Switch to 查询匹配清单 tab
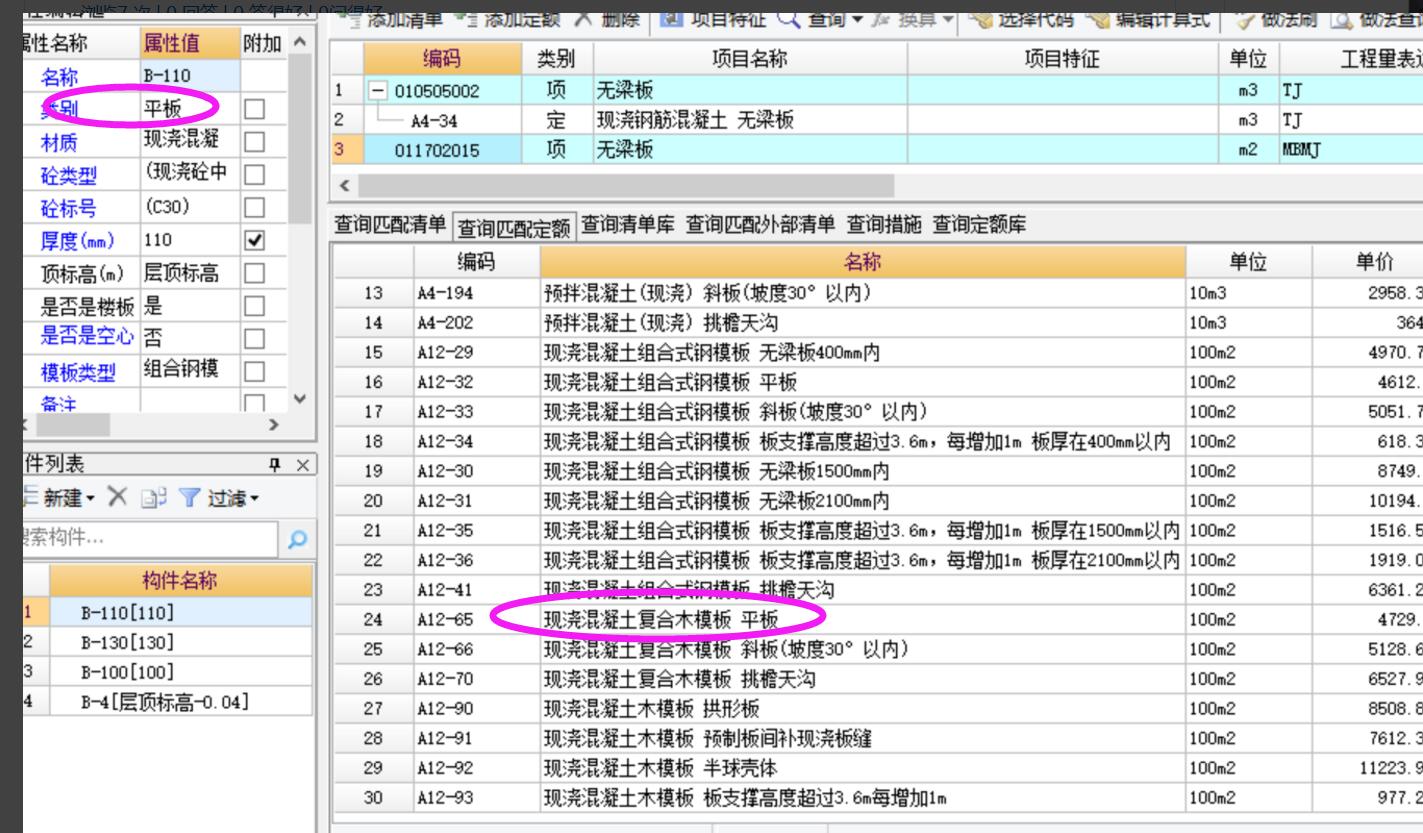 [x=392, y=226]
